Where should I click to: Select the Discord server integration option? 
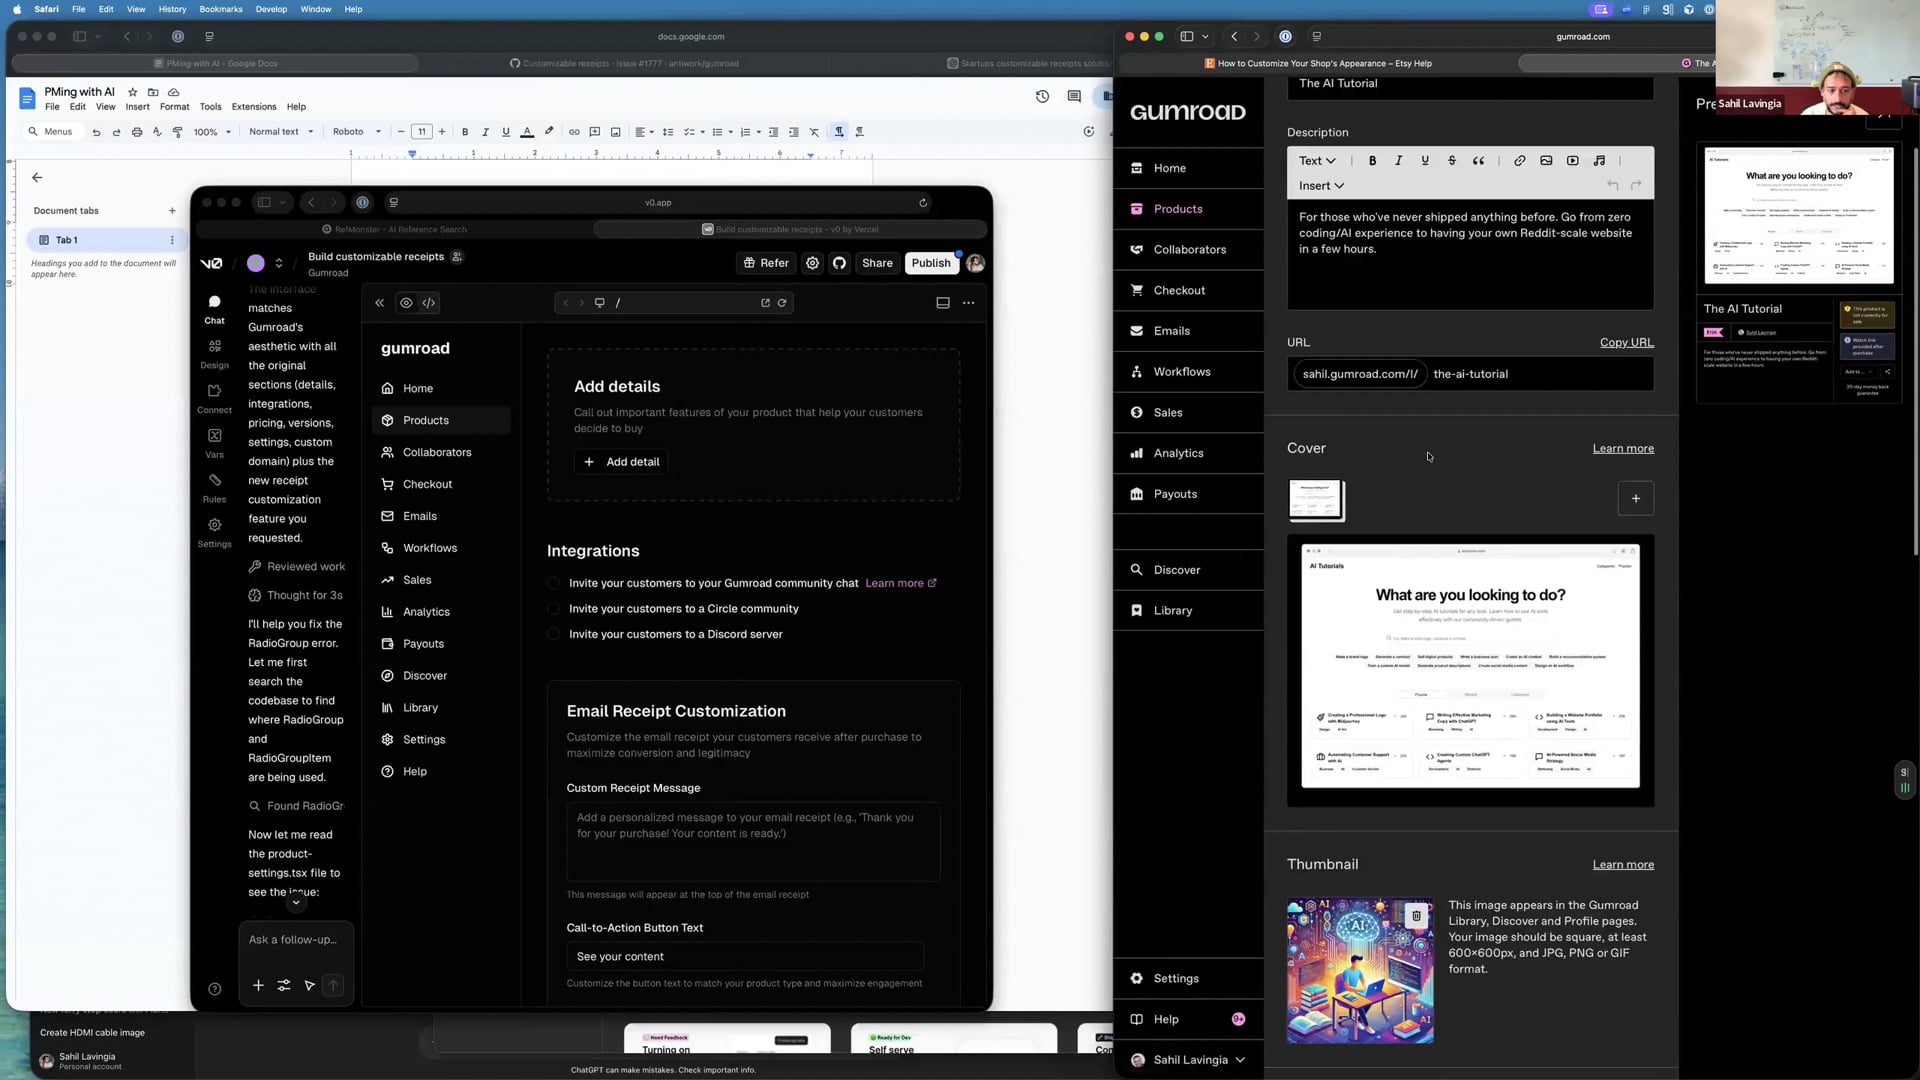554,635
